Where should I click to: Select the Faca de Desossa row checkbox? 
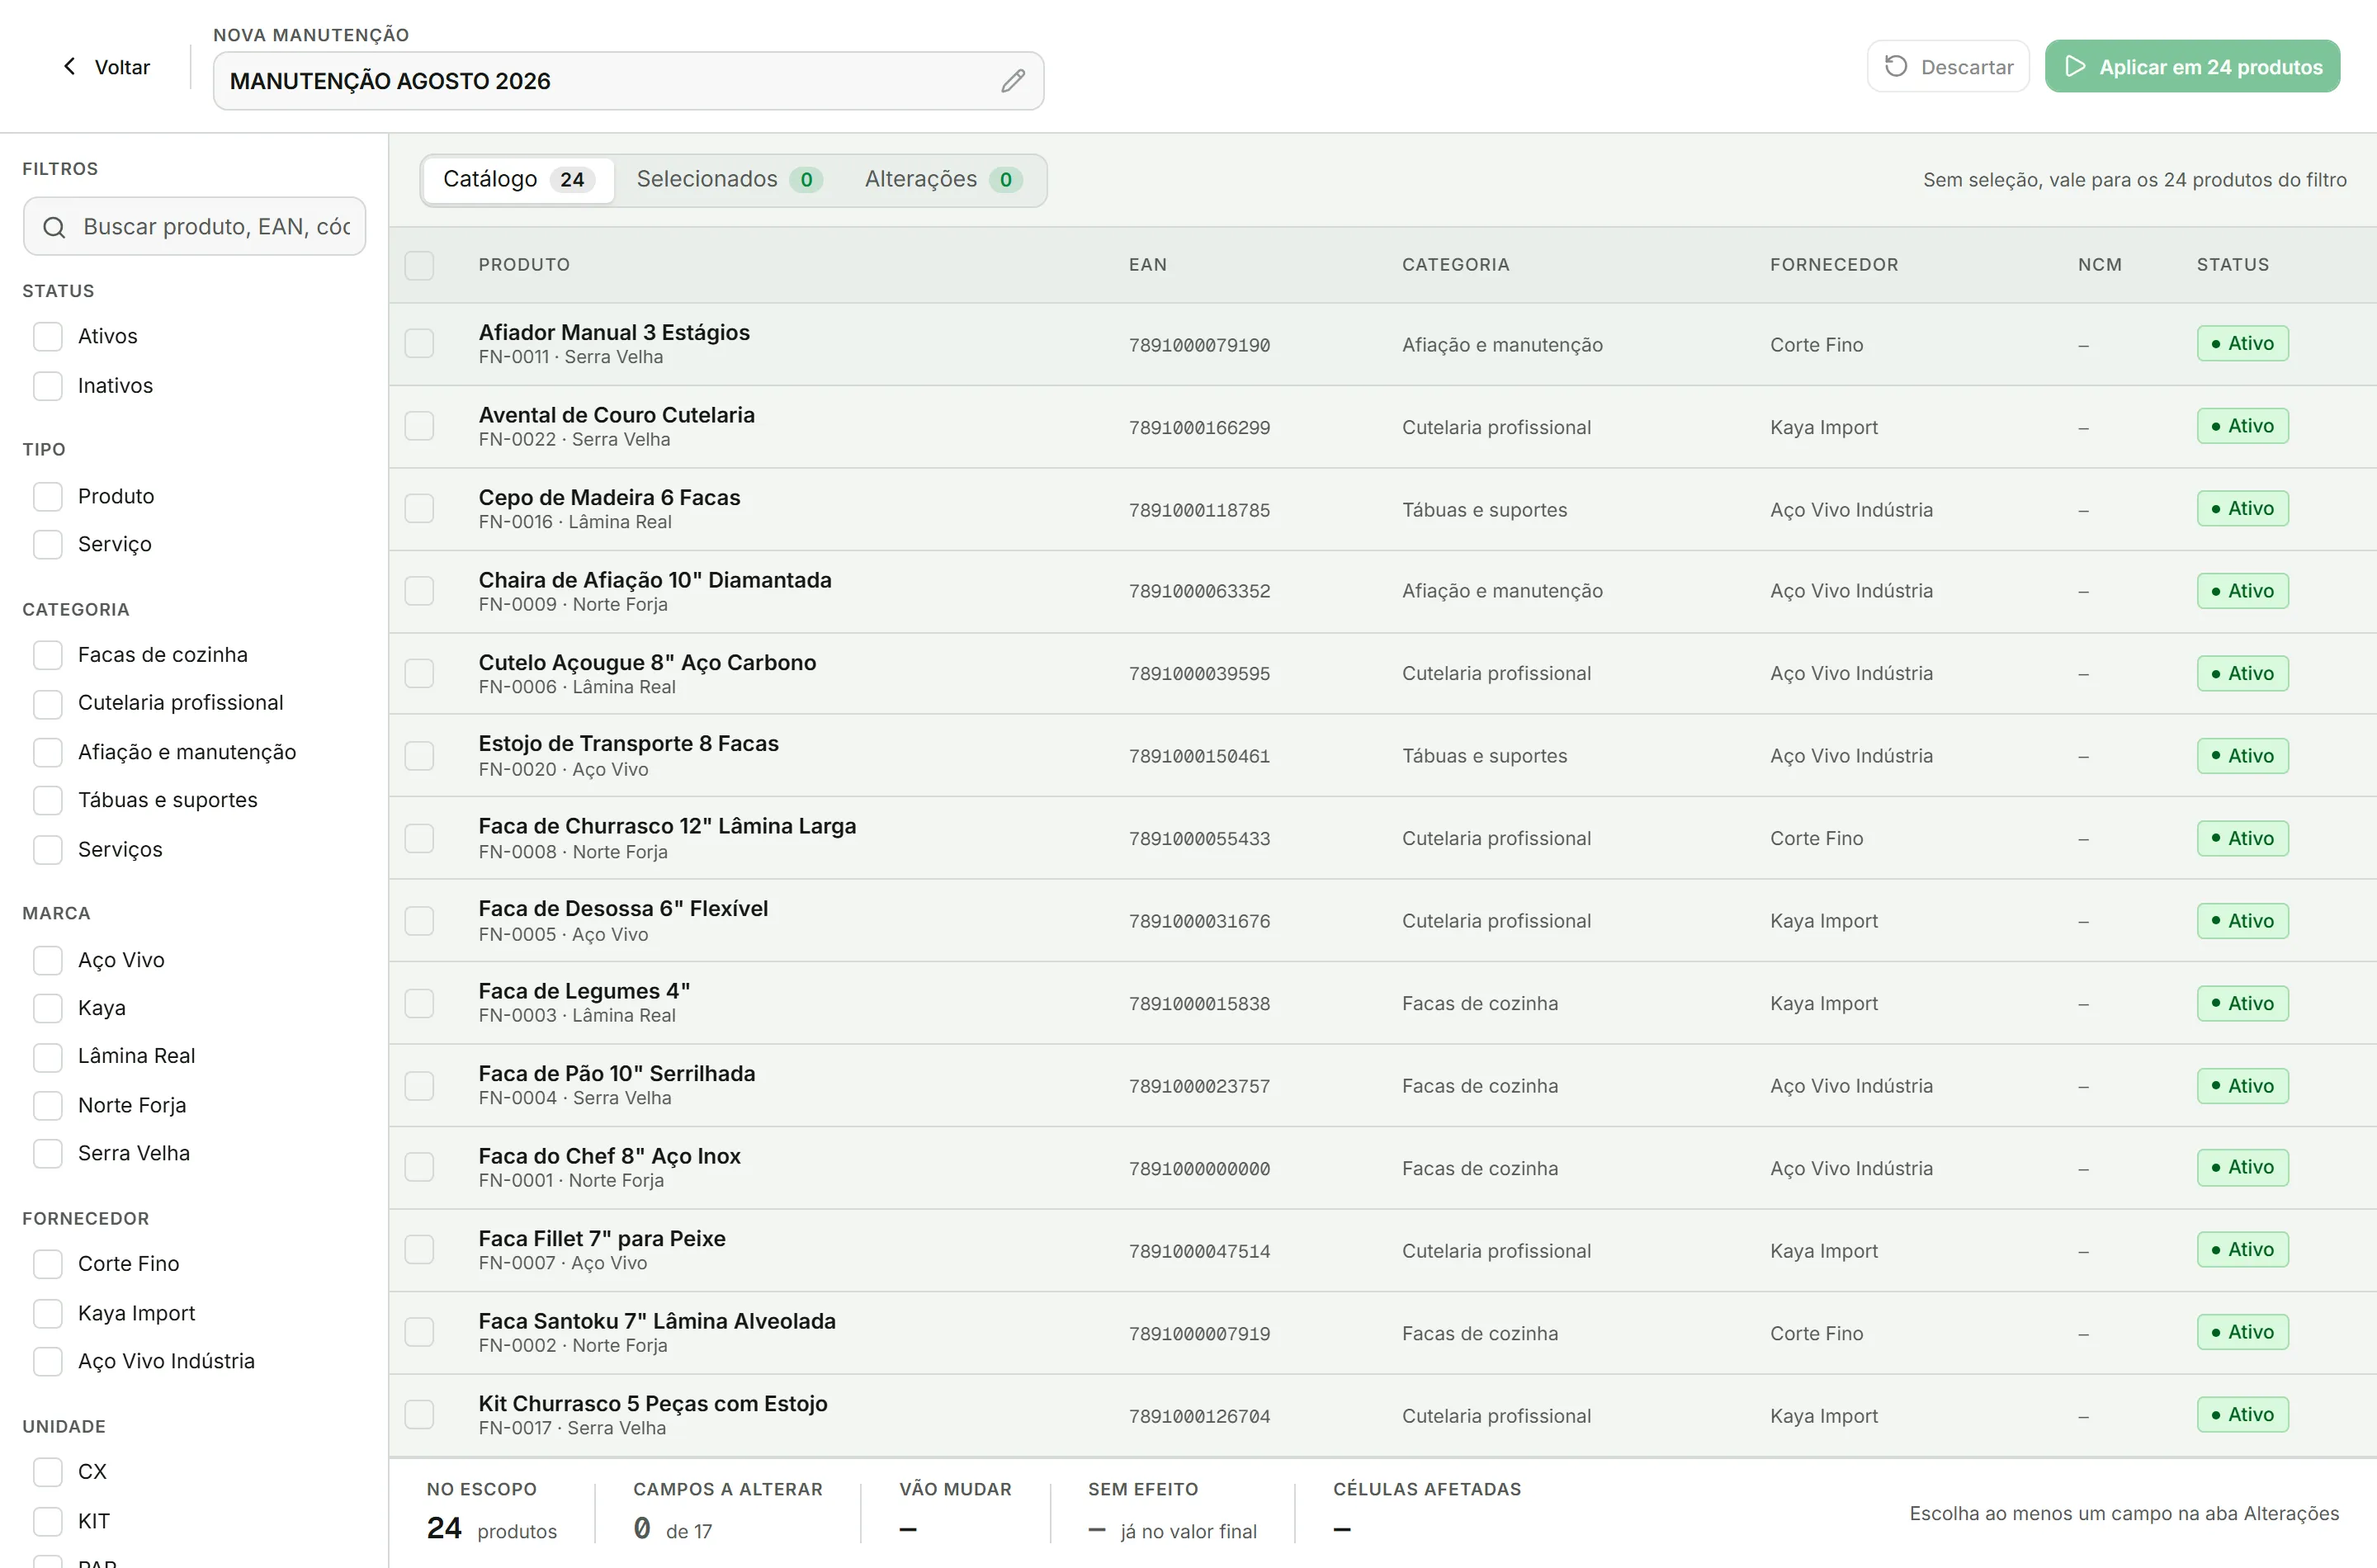(x=419, y=921)
